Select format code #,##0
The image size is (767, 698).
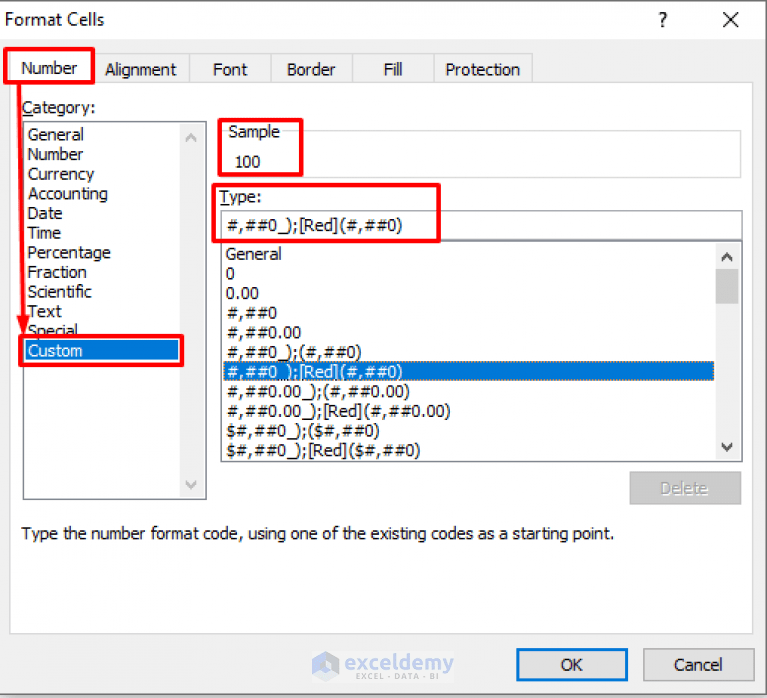point(469,313)
